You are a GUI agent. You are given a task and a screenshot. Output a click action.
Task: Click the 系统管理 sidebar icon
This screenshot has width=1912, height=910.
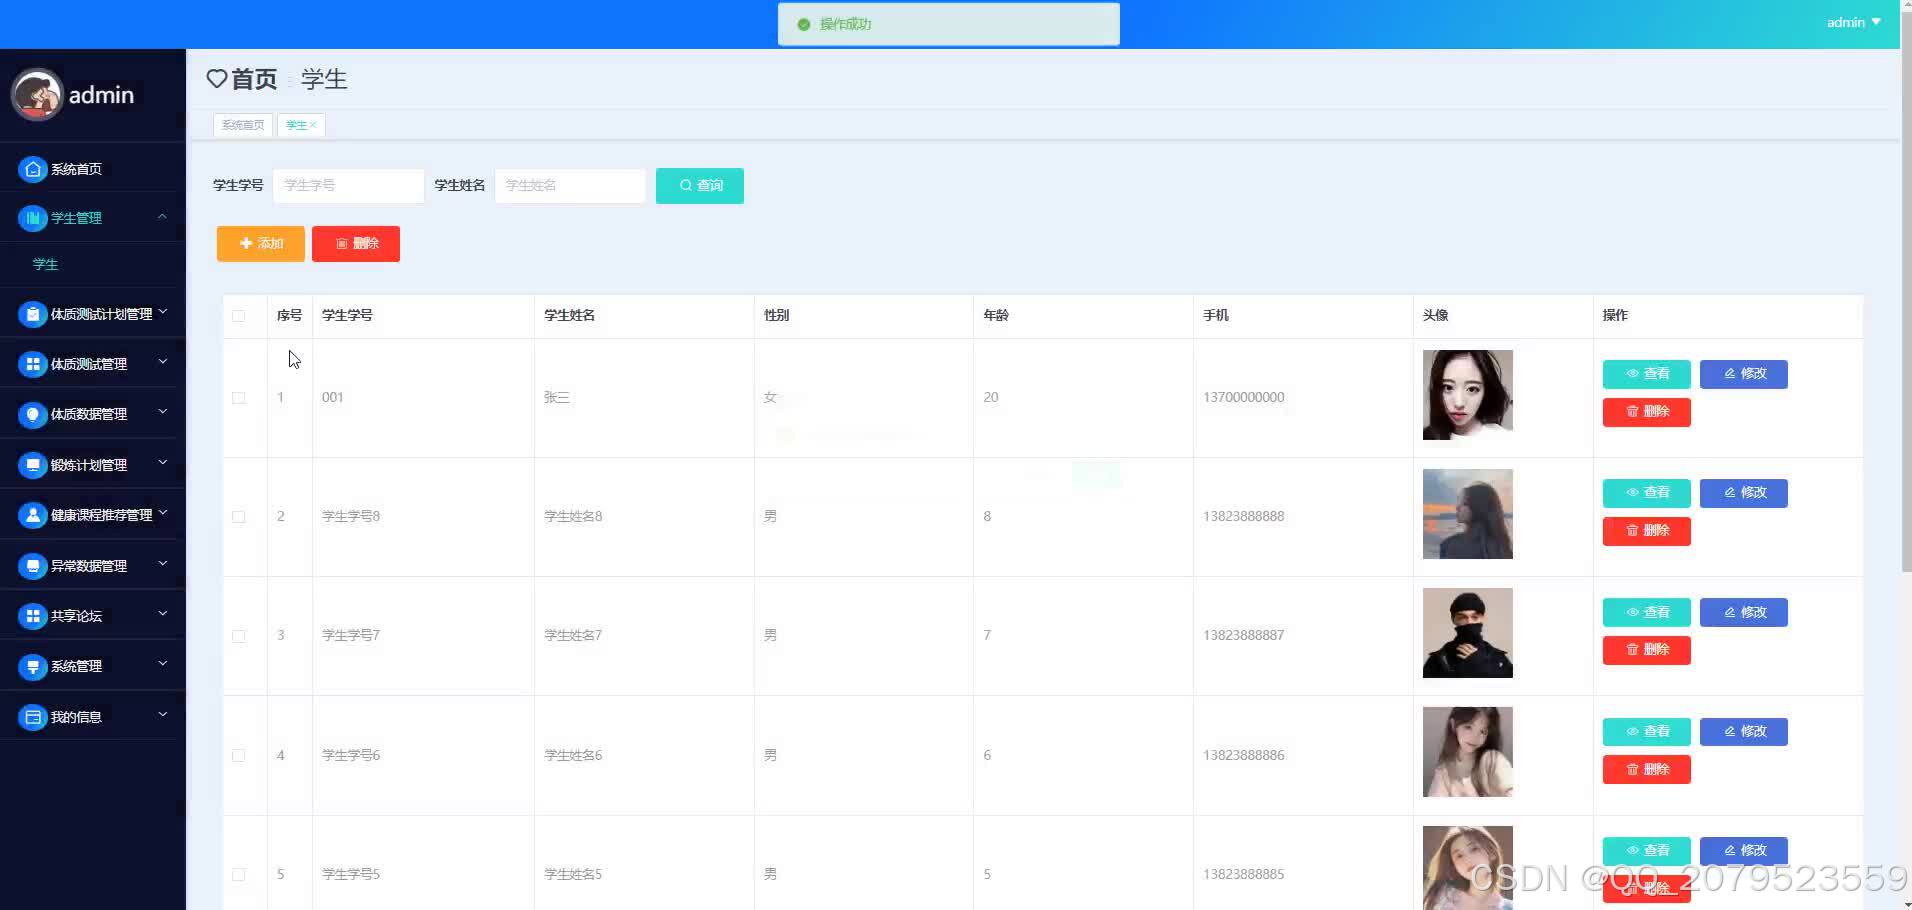pyautogui.click(x=33, y=666)
